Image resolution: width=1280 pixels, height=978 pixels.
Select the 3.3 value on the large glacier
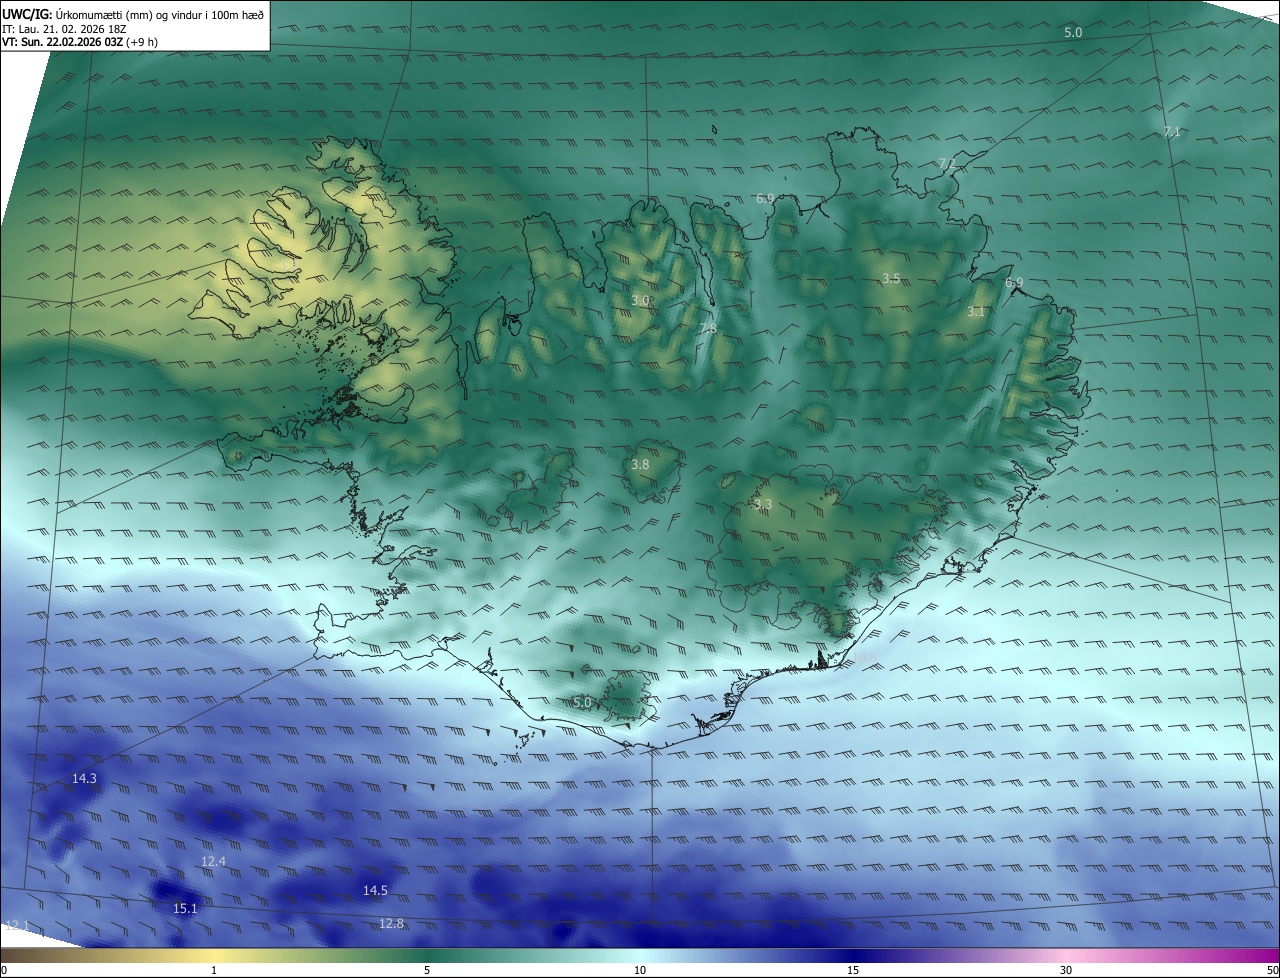click(x=763, y=505)
